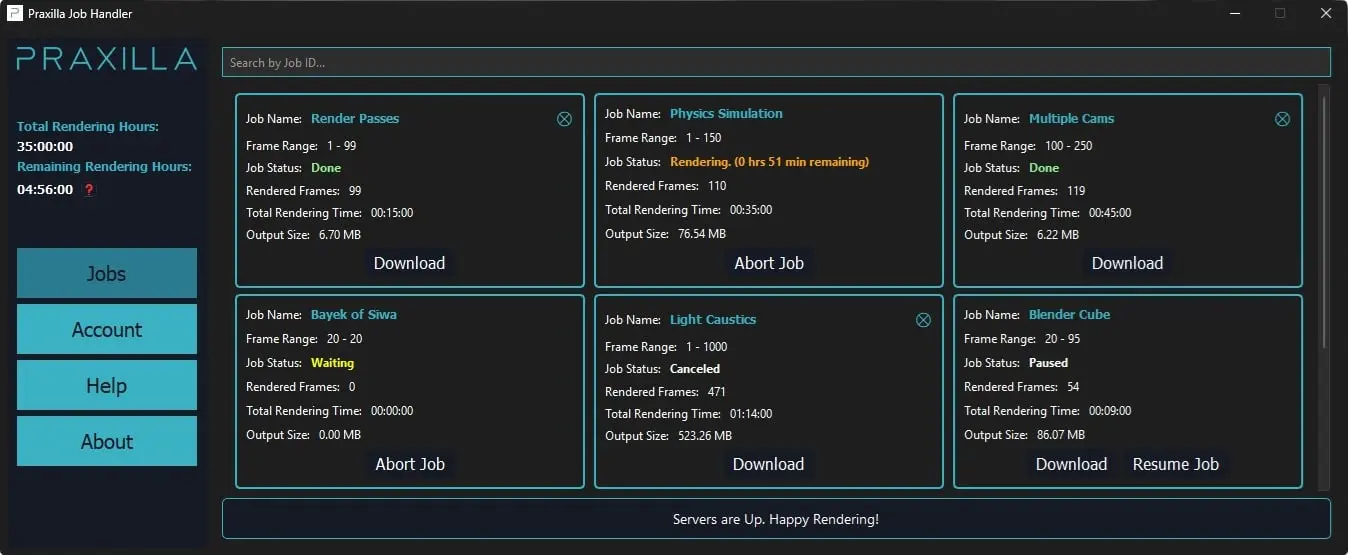Maximize the Praxilla Job Handler window
Screen dimensions: 1348x555
tap(1280, 13)
